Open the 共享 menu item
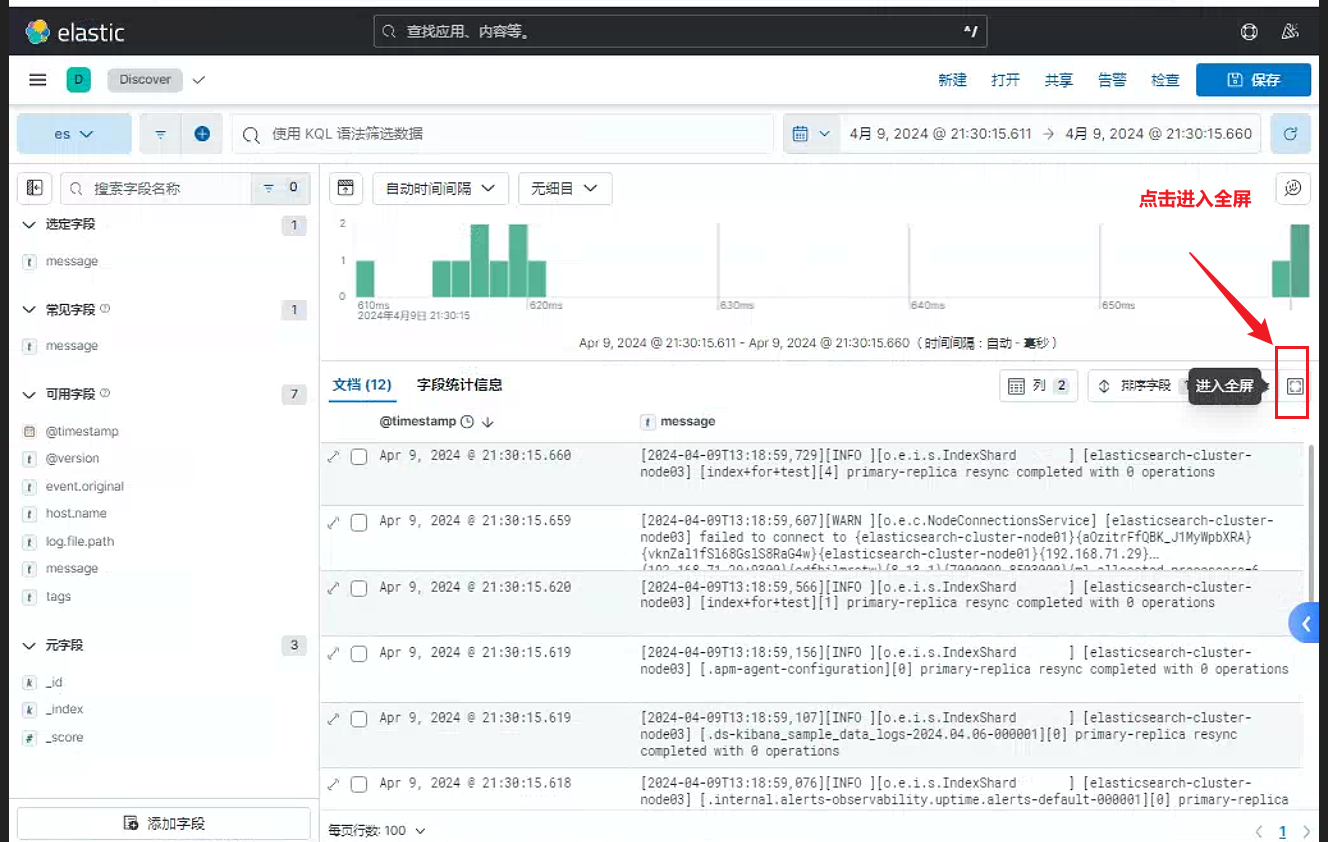Image resolution: width=1328 pixels, height=842 pixels. [x=1059, y=80]
